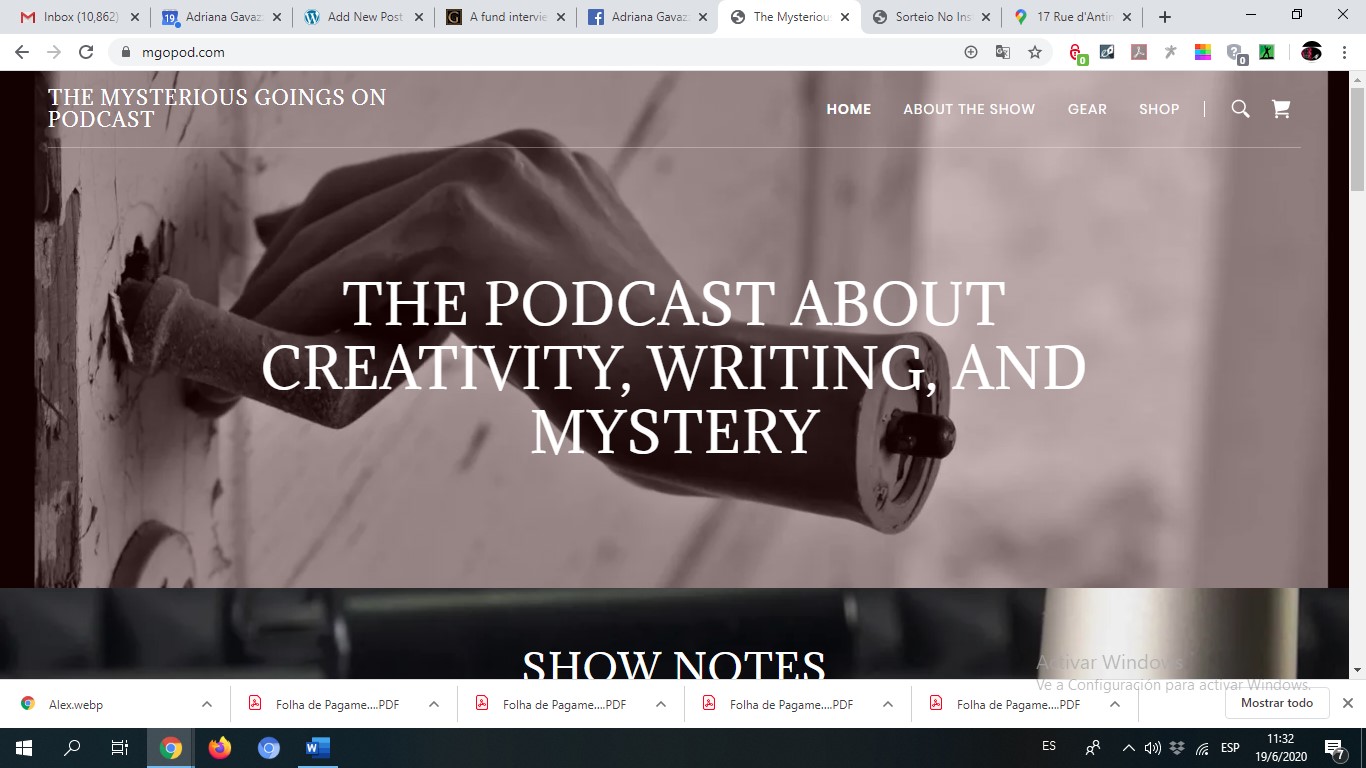Open Firefox from the Windows taskbar
Image resolution: width=1366 pixels, height=768 pixels.
(220, 748)
